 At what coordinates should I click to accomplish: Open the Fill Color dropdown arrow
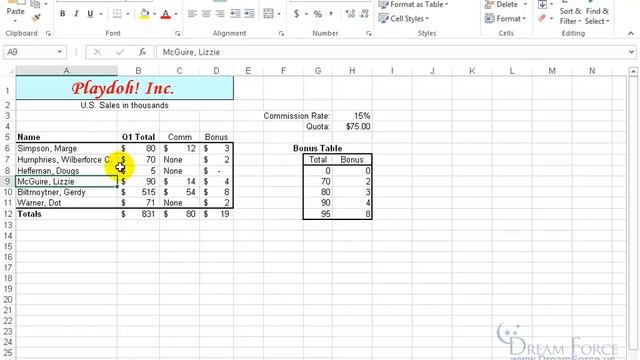pos(155,14)
